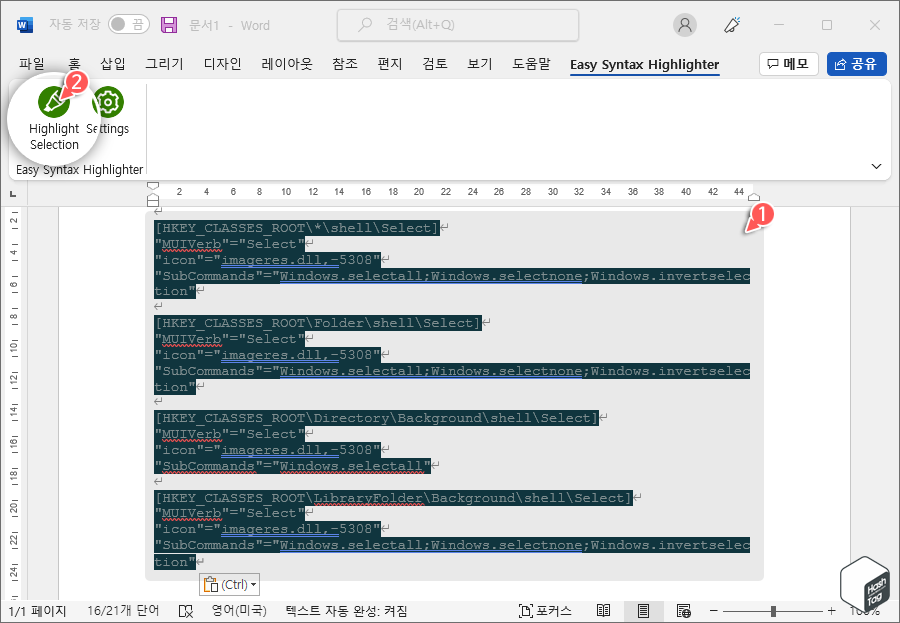Click the right indent marker on ruler
This screenshot has height=623, width=900.
tap(754, 197)
